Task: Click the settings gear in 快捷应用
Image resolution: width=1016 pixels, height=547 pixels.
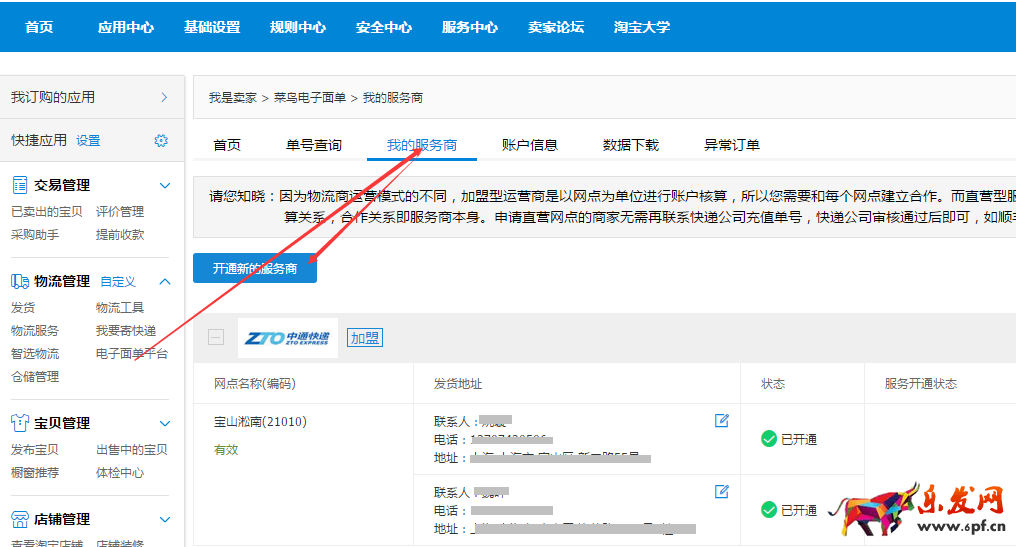Action: click(161, 141)
